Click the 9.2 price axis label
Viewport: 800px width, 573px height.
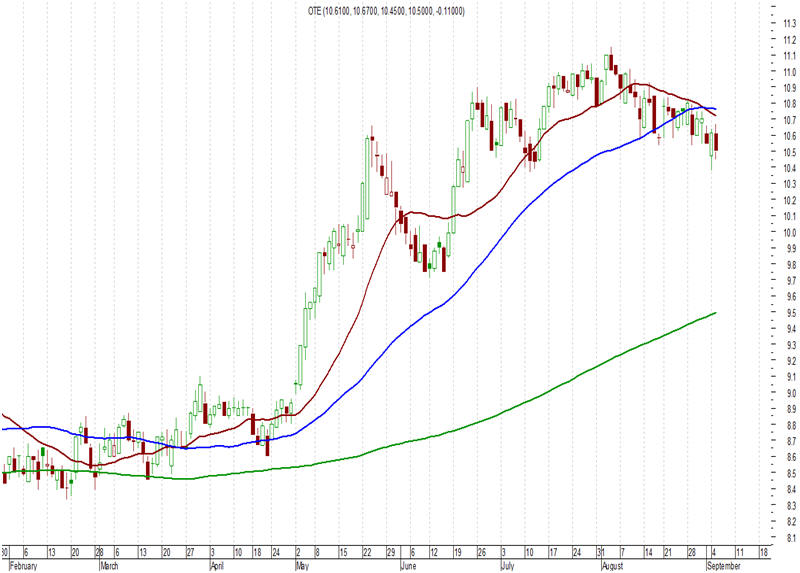click(791, 361)
